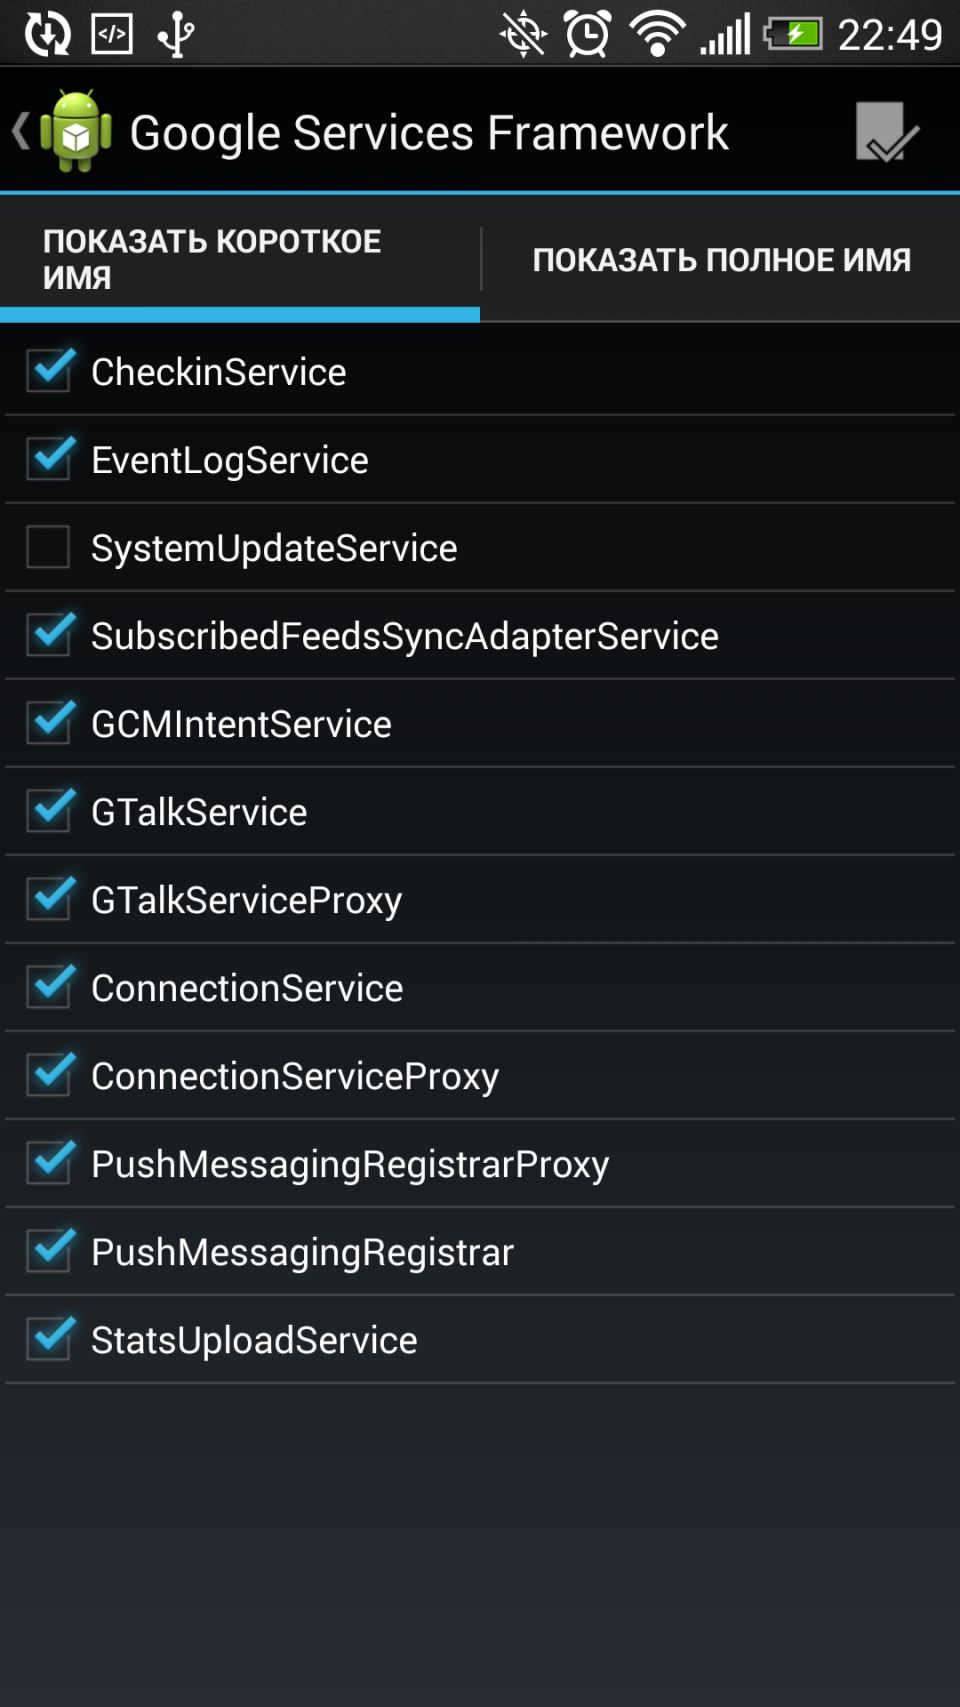Tap the PushMessagingRegistrarProxy list entry

coord(350,1164)
